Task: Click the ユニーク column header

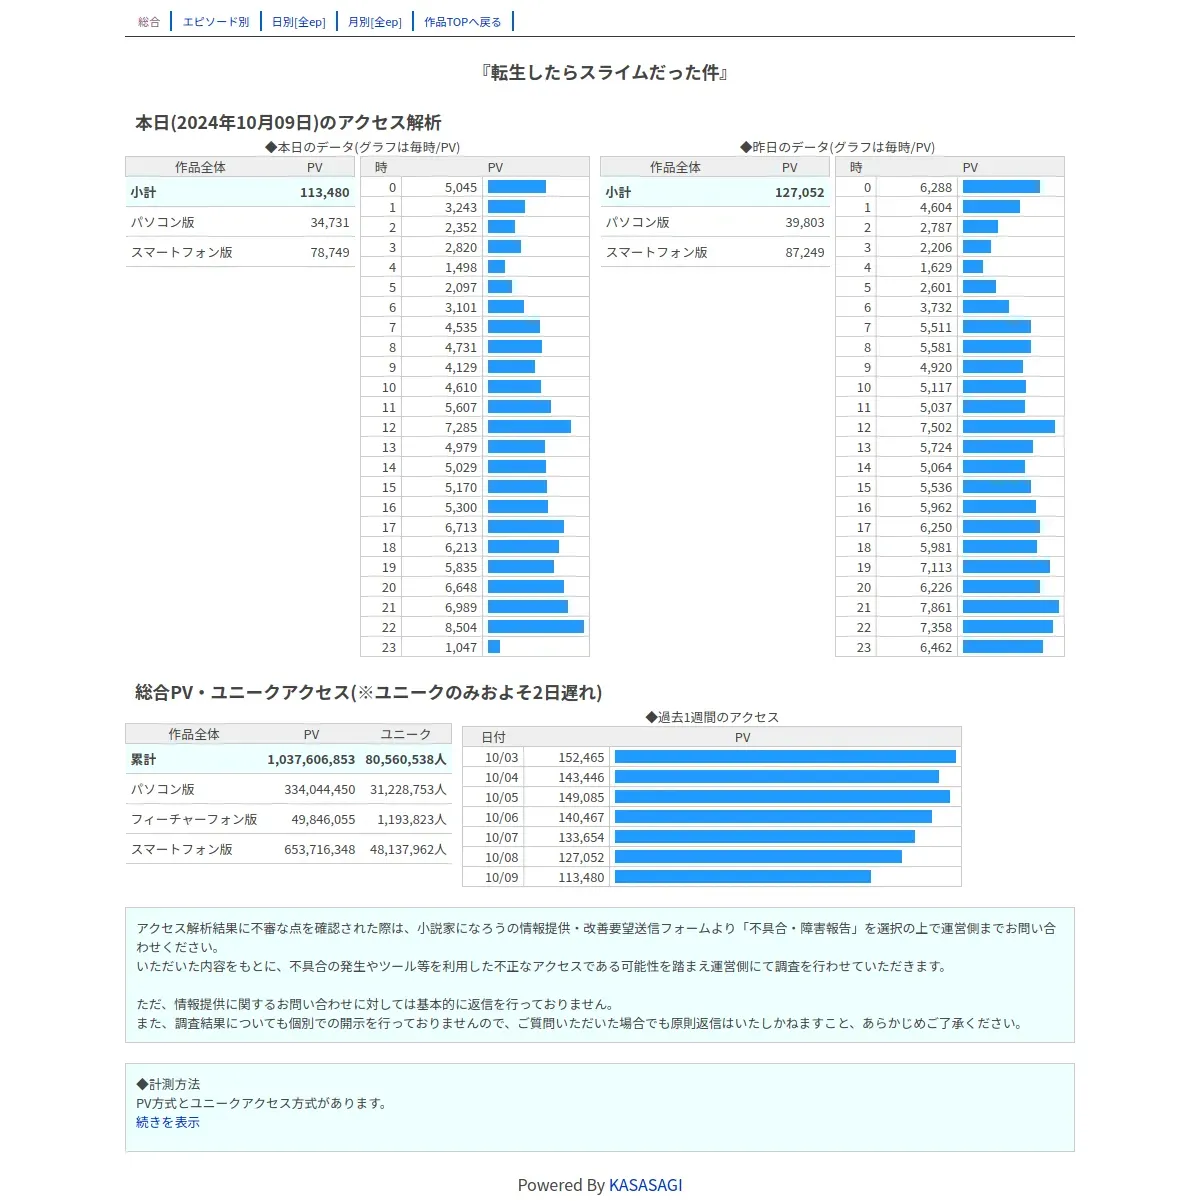Action: [x=406, y=735]
